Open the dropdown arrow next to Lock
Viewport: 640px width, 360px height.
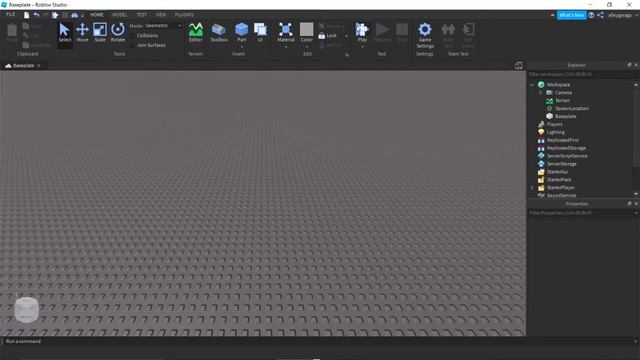[x=346, y=36]
